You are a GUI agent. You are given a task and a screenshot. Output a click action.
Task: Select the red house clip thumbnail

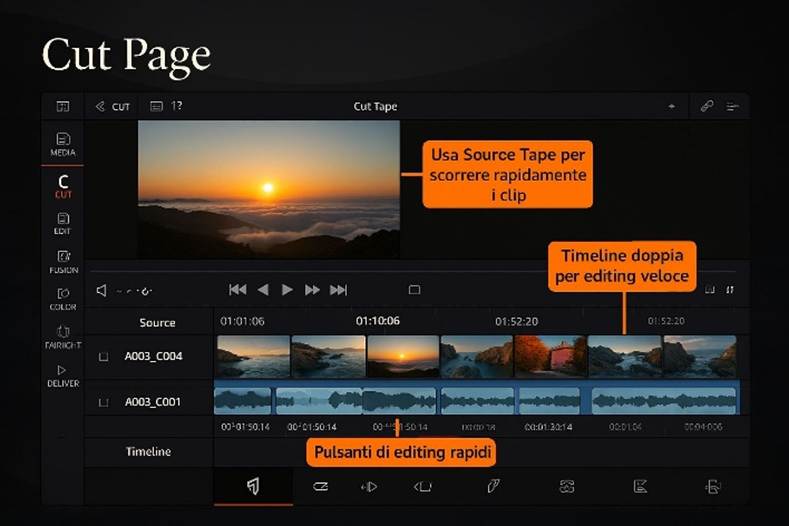(x=550, y=356)
